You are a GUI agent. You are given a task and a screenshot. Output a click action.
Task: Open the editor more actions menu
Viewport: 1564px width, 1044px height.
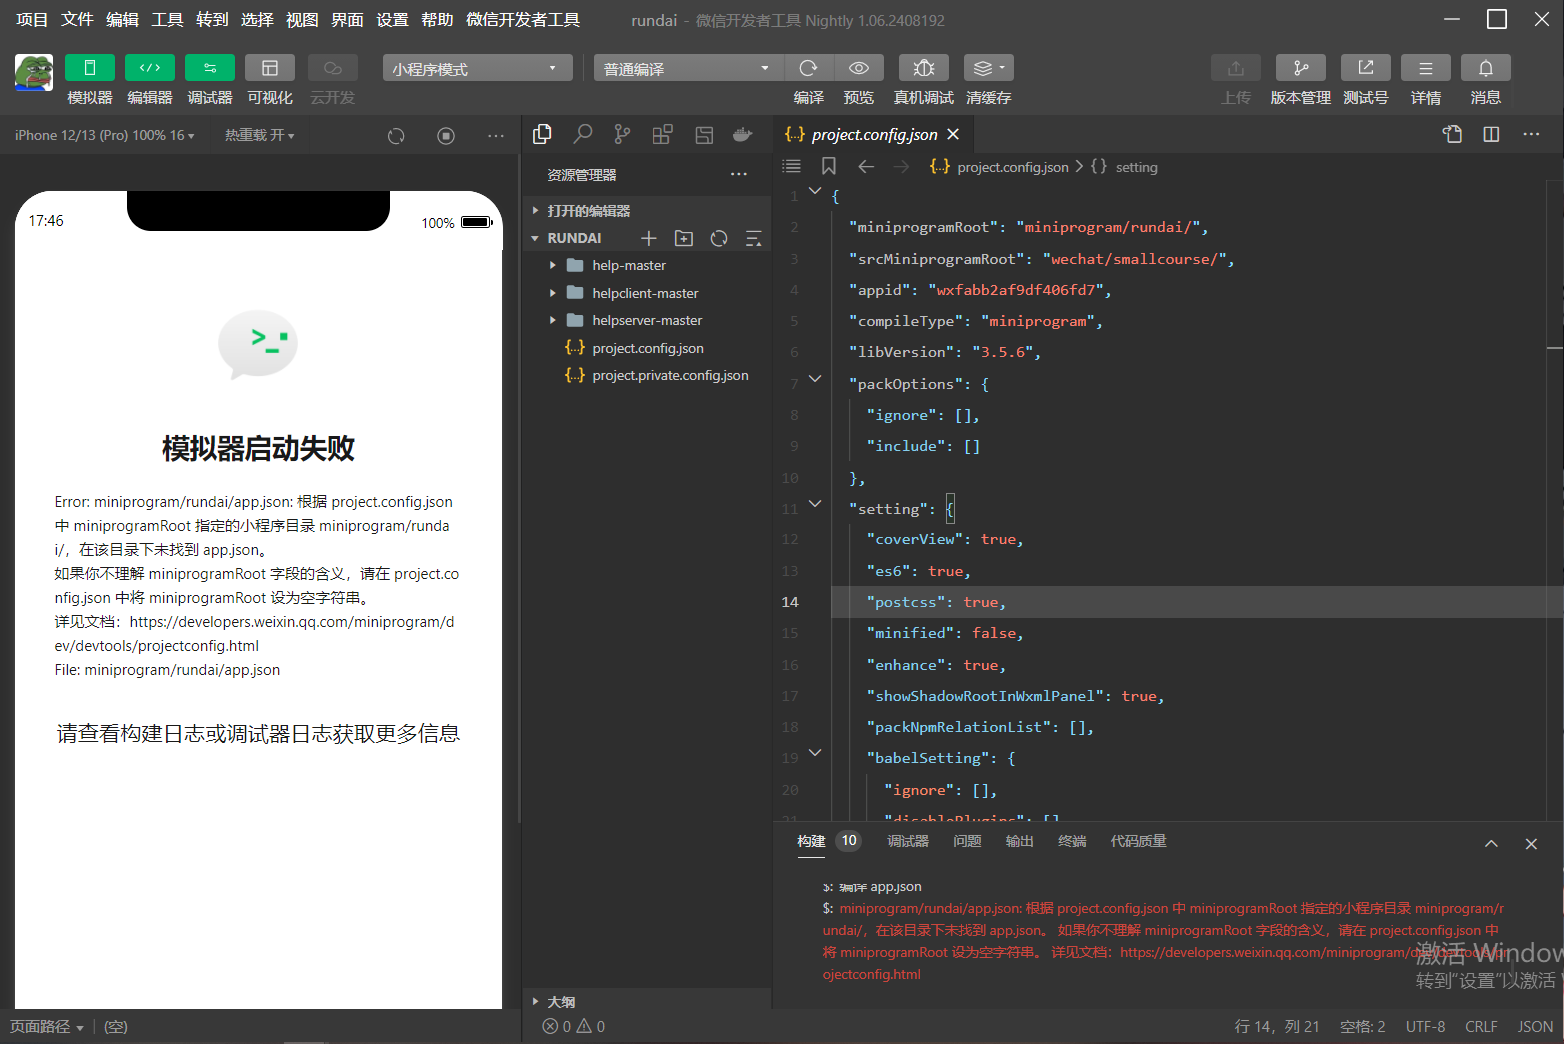1531,134
